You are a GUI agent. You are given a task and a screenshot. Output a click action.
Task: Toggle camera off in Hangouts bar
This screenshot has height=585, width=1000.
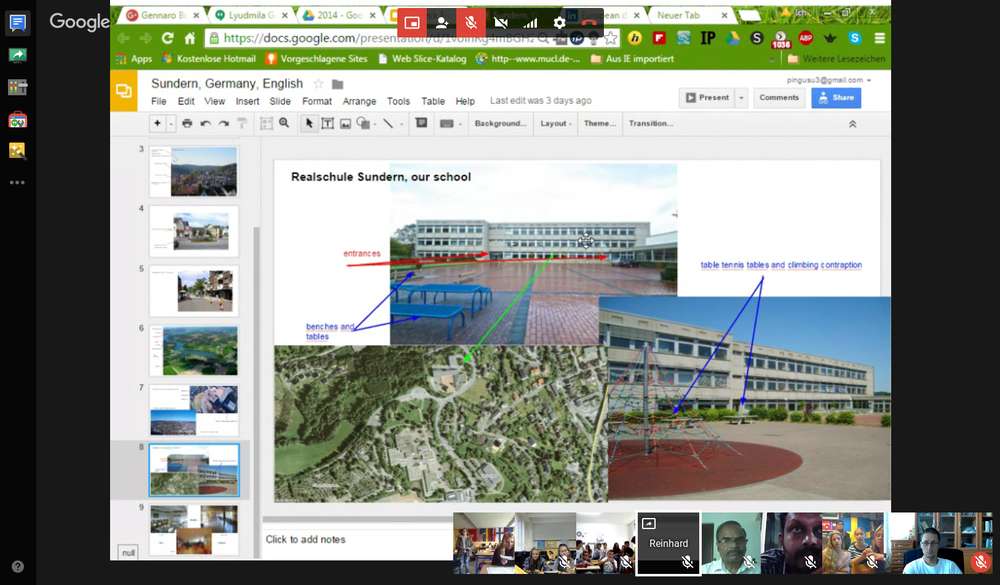pos(501,22)
